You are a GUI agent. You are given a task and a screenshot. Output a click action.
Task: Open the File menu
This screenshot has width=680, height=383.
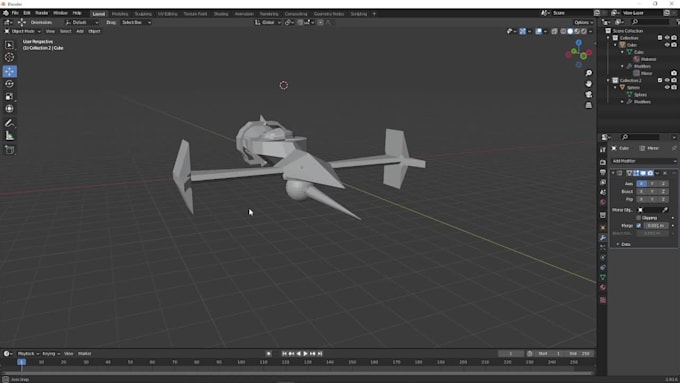[15, 13]
